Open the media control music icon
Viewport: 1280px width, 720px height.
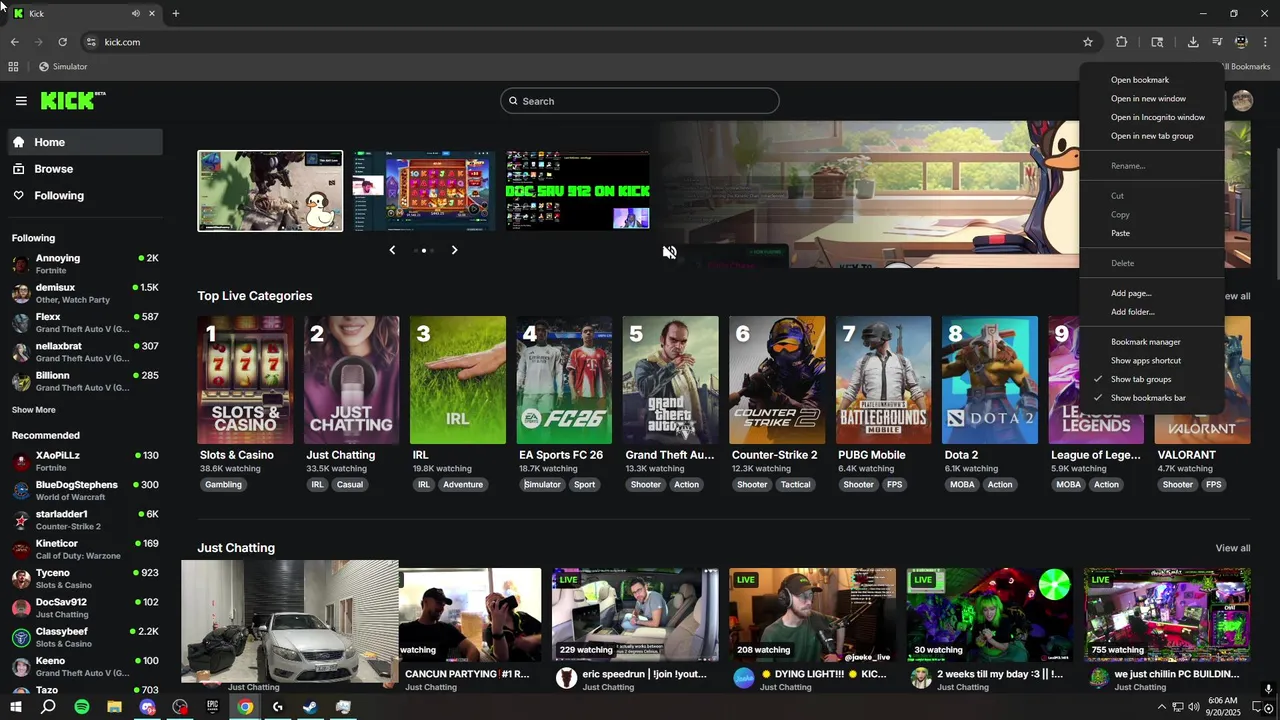pos(1217,42)
